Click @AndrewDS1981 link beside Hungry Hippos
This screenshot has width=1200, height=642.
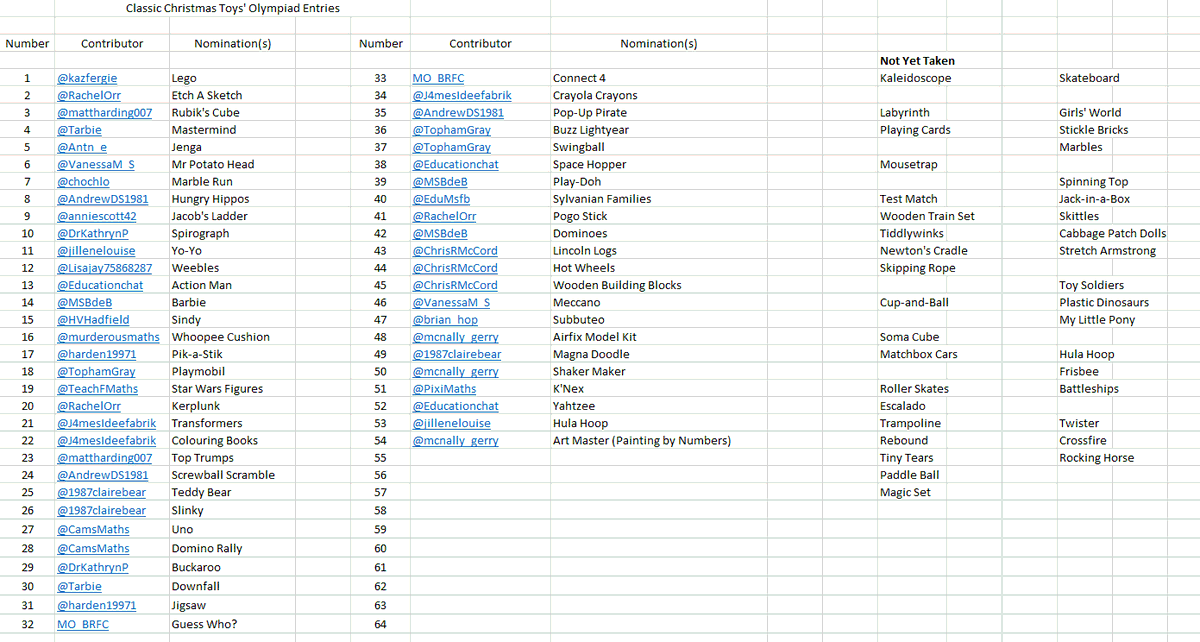pyautogui.click(x=103, y=199)
